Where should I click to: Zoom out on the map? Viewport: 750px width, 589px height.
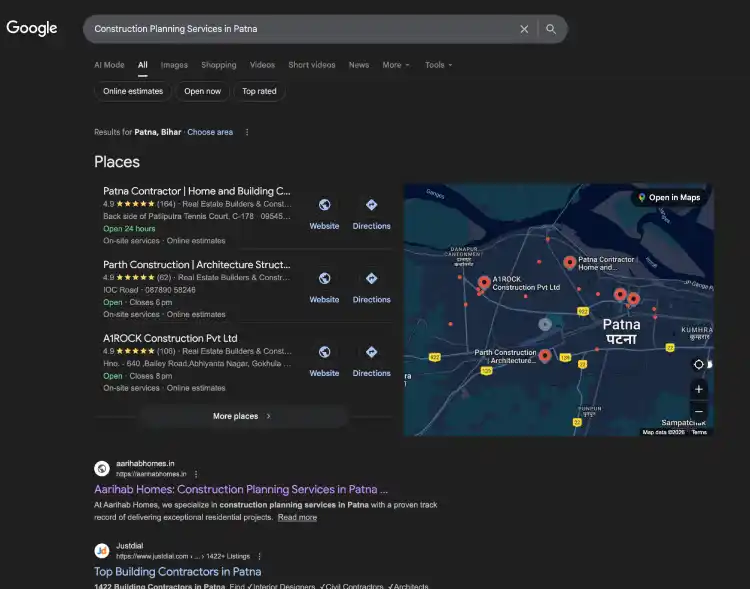coord(698,411)
